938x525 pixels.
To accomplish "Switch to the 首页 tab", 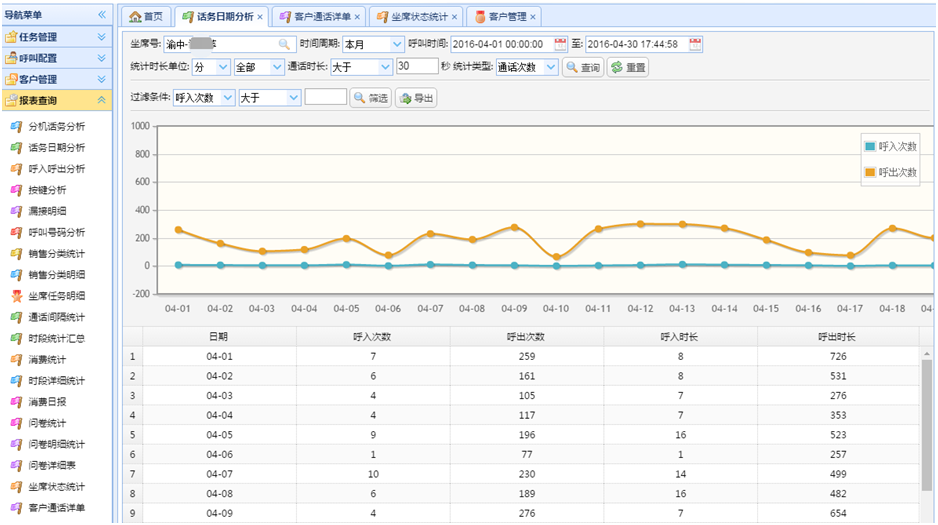I will point(146,16).
